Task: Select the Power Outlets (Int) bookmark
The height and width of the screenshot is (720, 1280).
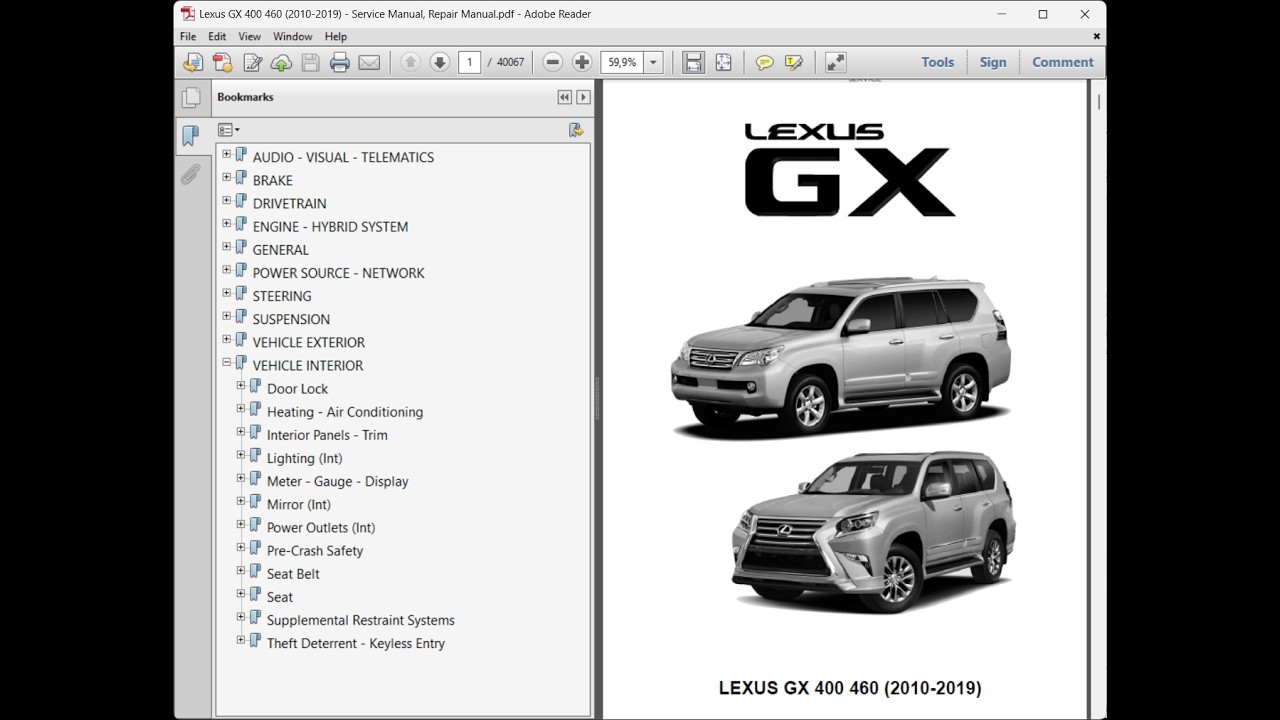Action: point(321,527)
